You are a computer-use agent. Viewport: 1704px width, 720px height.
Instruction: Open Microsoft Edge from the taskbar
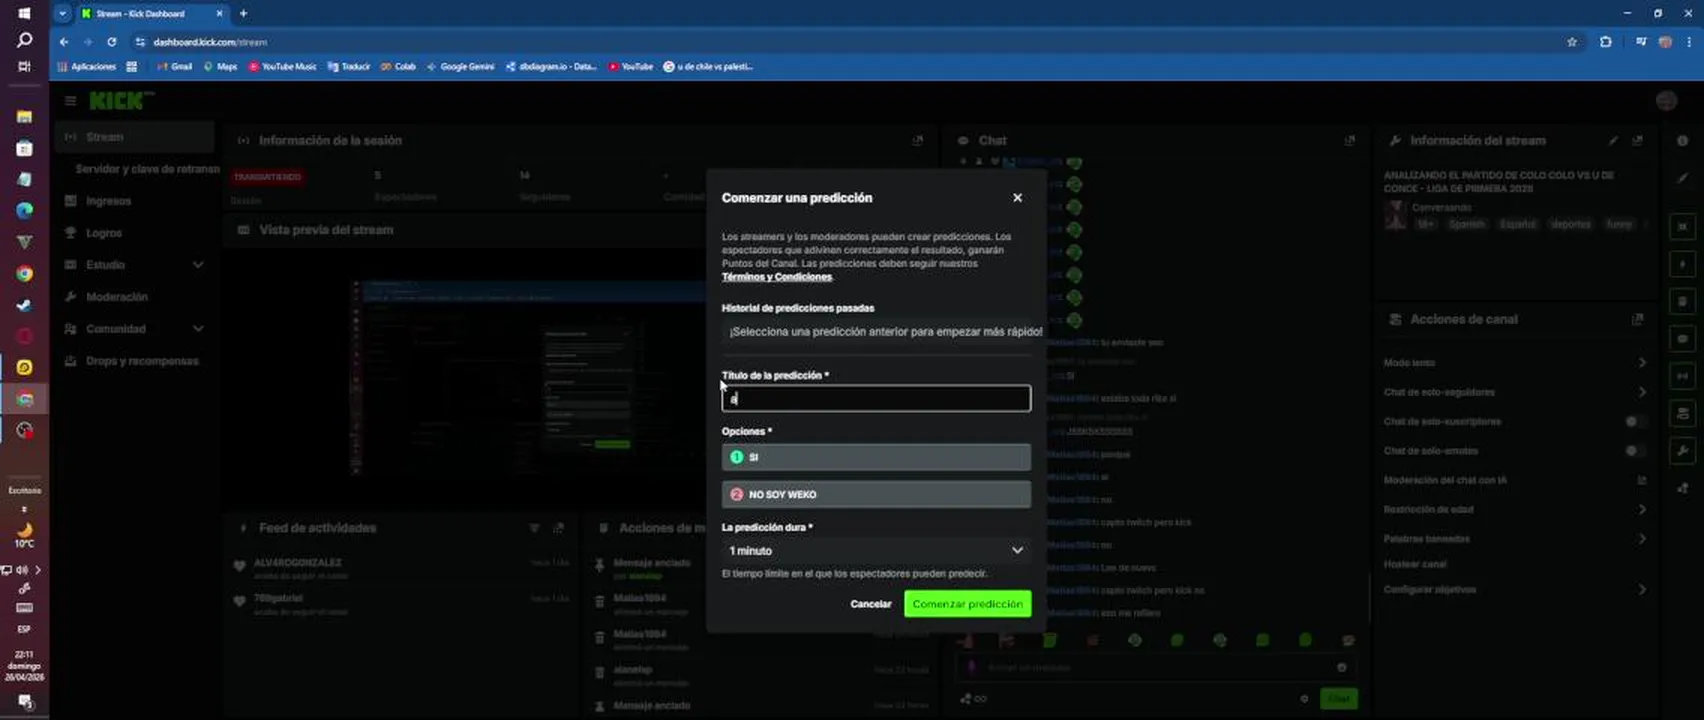tap(24, 211)
